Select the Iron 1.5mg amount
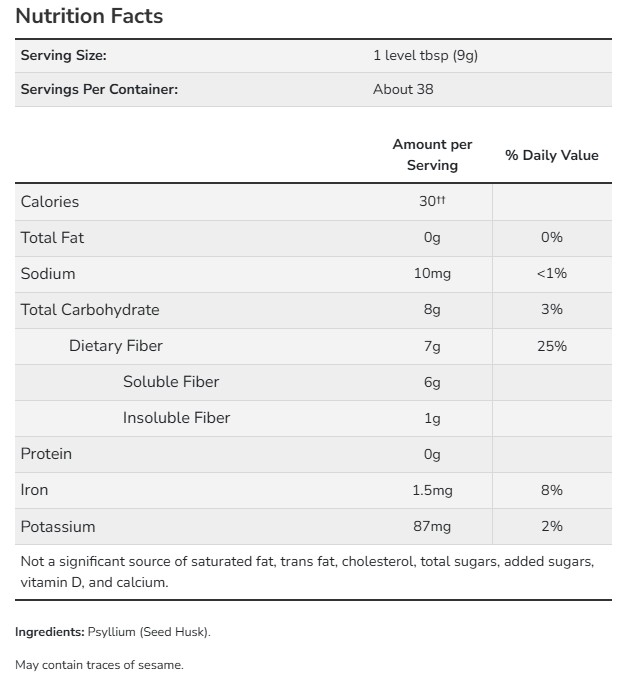This screenshot has width=623, height=677. 432,490
